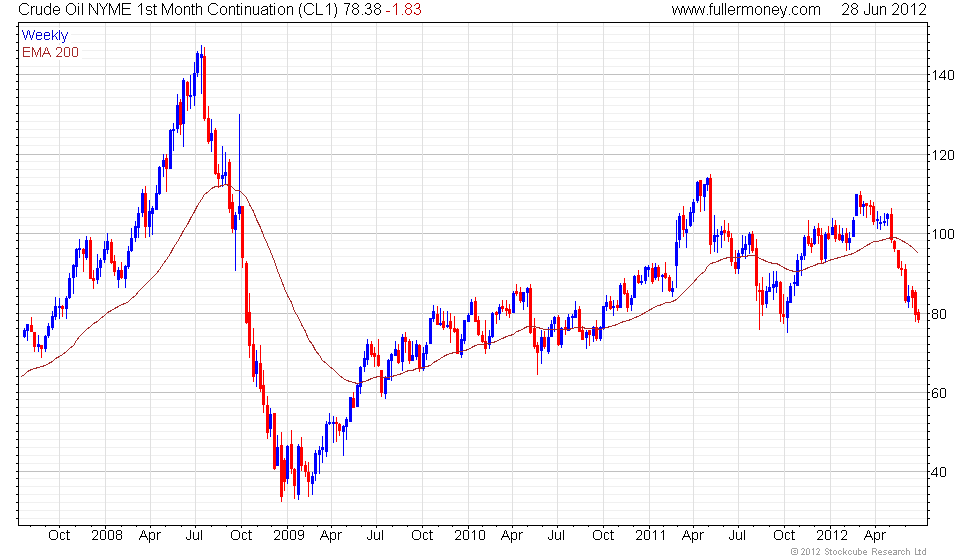Click the 60 price axis label
The width and height of the screenshot is (980, 560).
(x=939, y=394)
